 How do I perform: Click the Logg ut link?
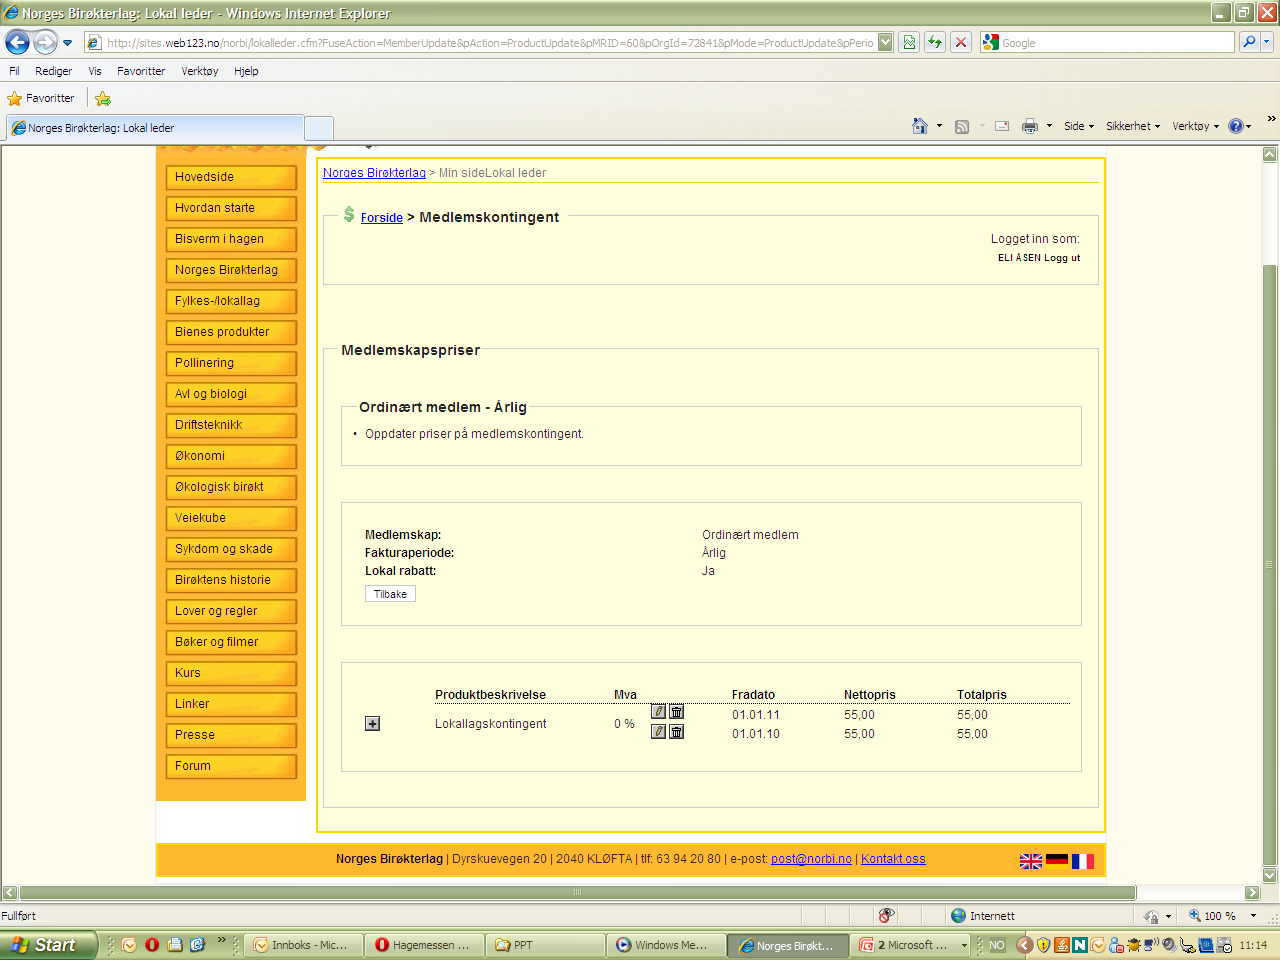[1062, 258]
